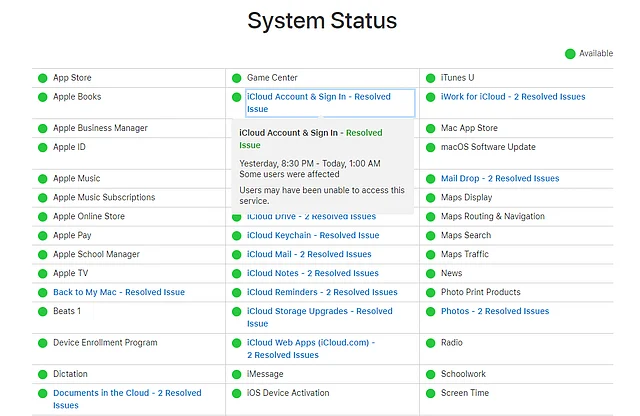Open Documents in the Cloud resolved issues link
The image size is (640, 416).
pos(127,399)
